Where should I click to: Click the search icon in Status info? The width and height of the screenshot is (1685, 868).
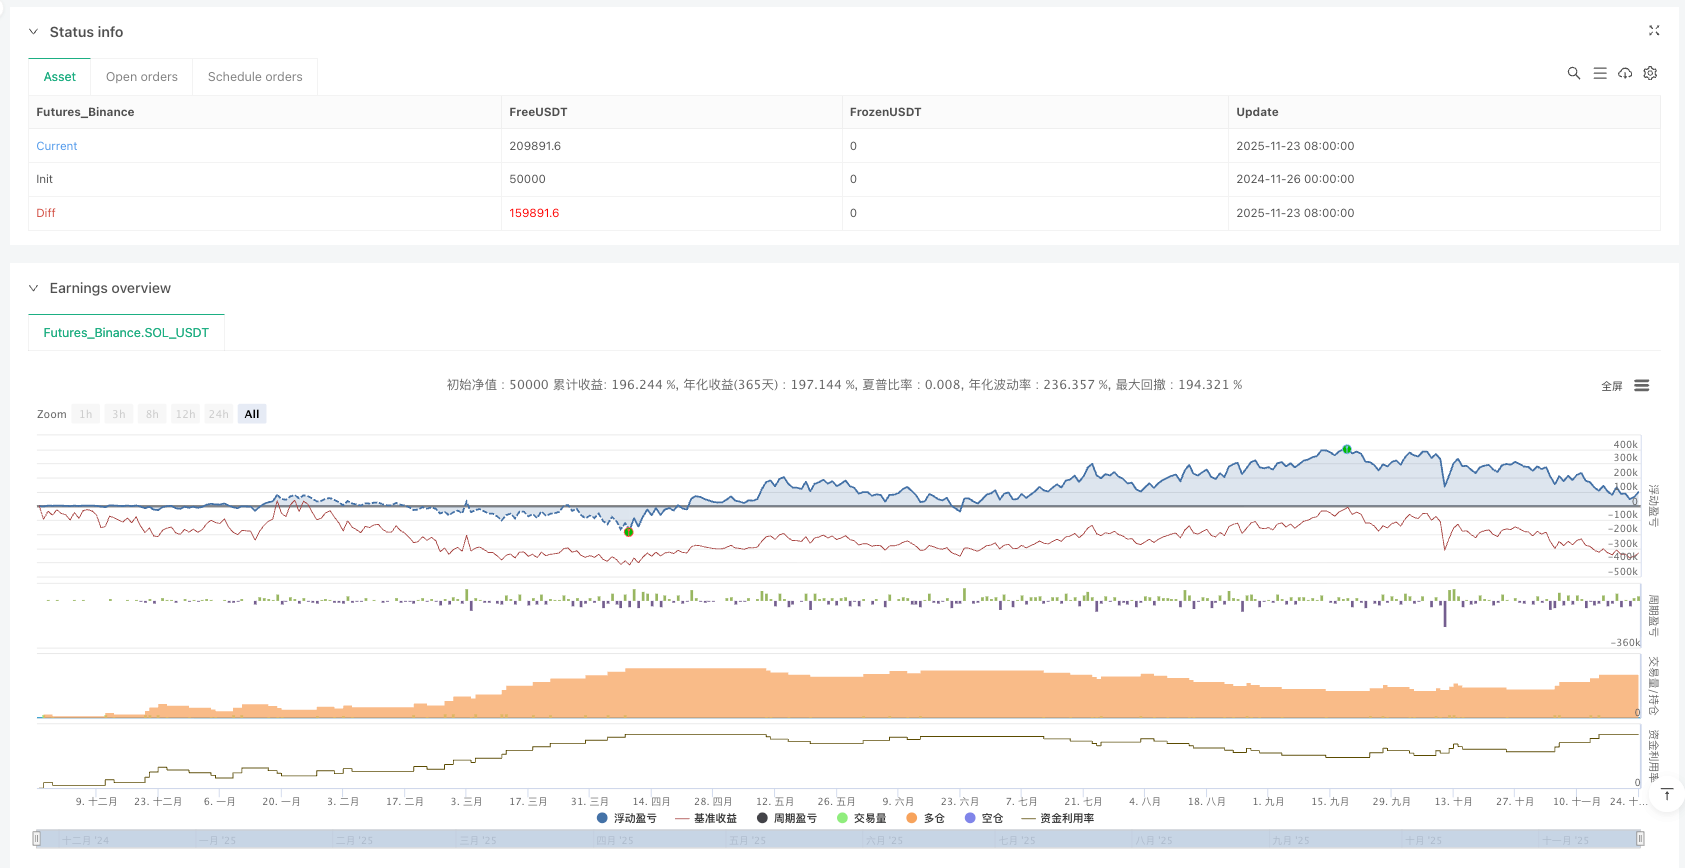coord(1573,73)
